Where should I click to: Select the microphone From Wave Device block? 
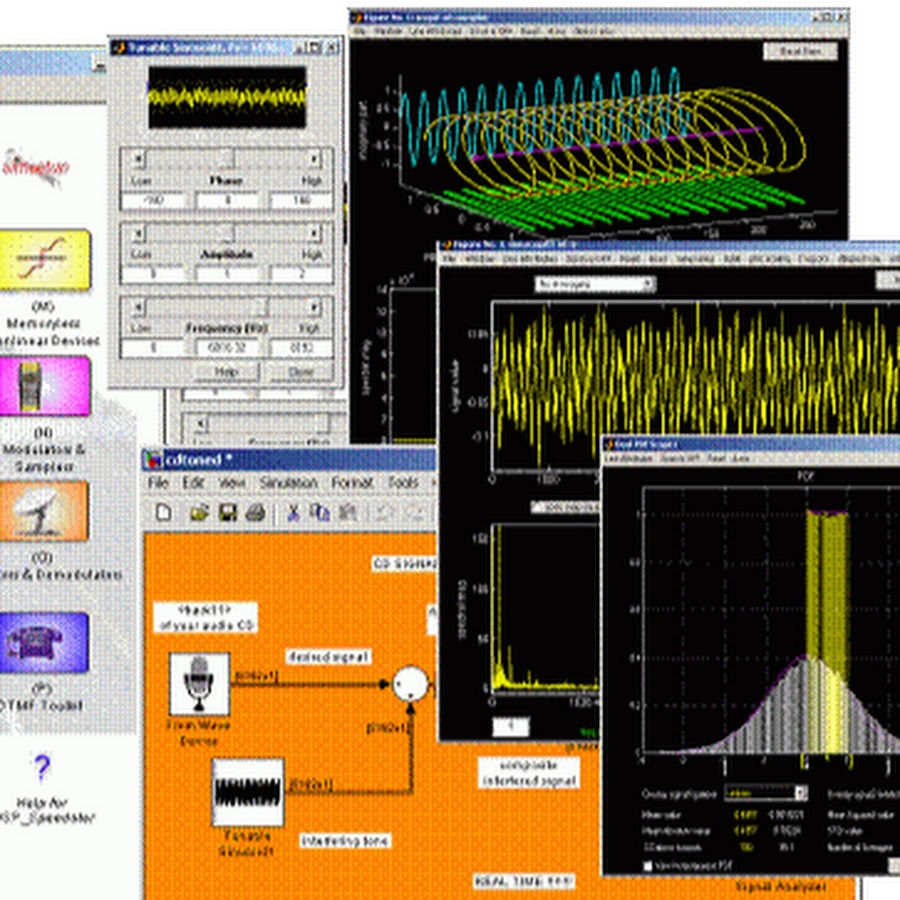(x=199, y=683)
